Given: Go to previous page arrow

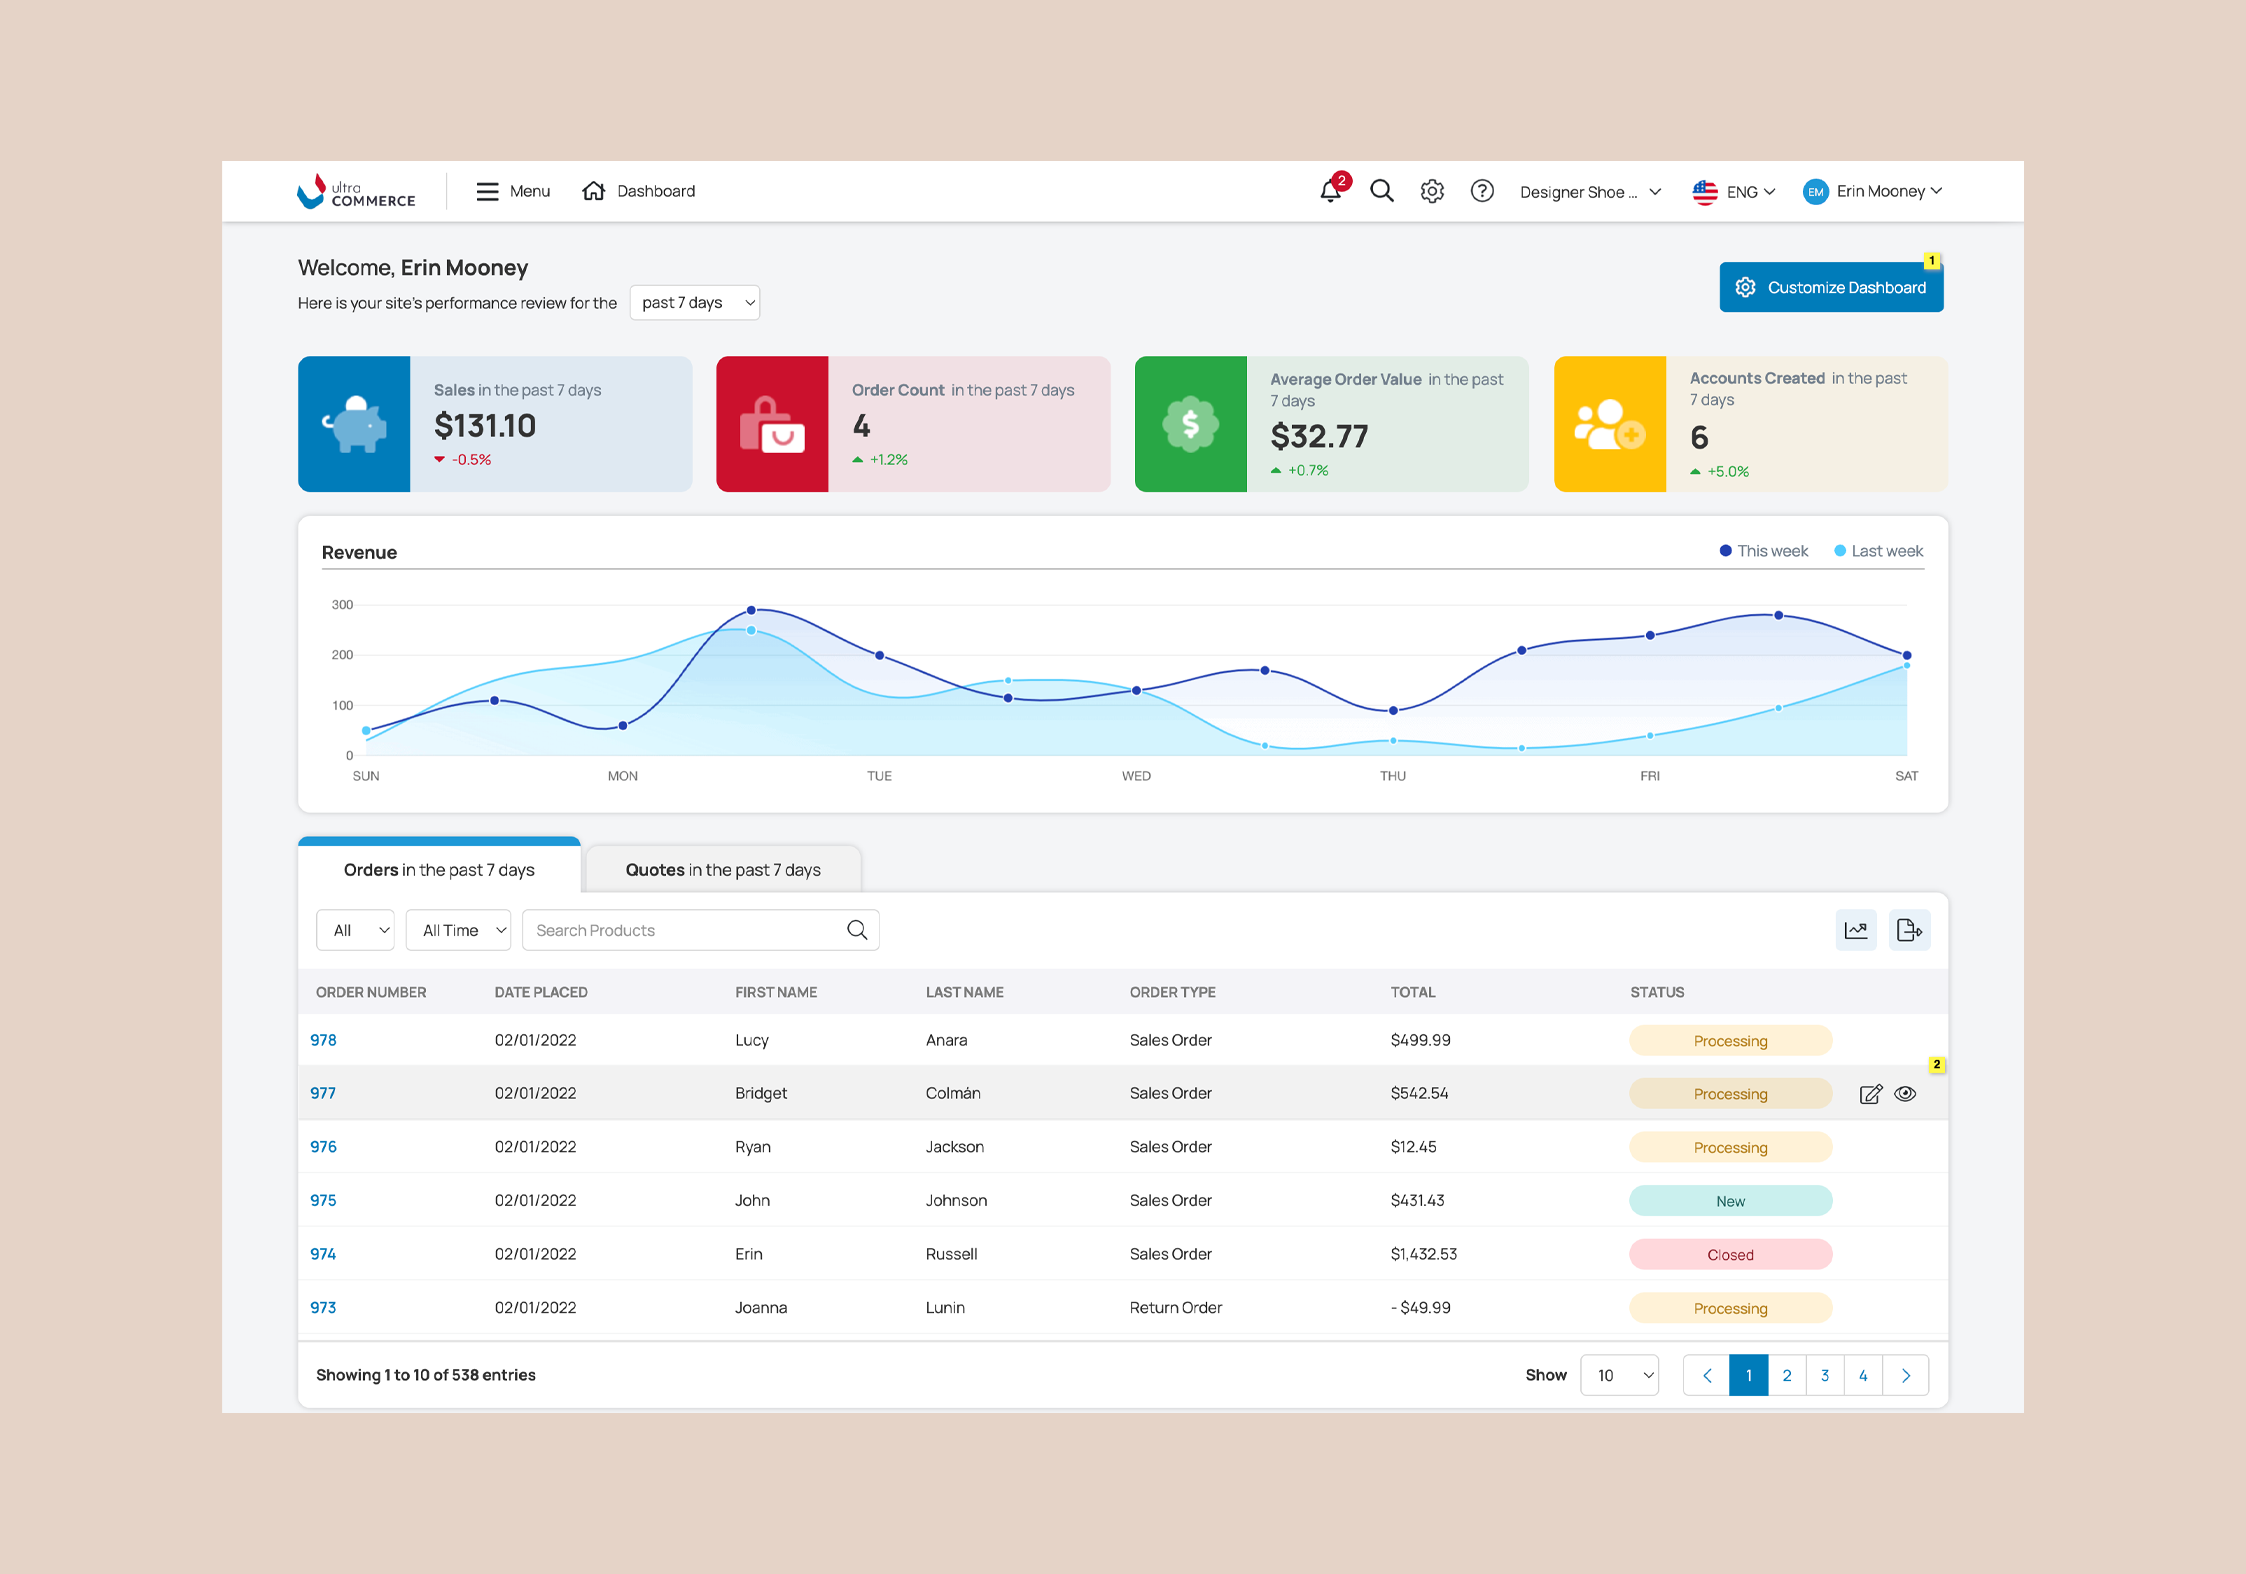Looking at the screenshot, I should [1707, 1375].
